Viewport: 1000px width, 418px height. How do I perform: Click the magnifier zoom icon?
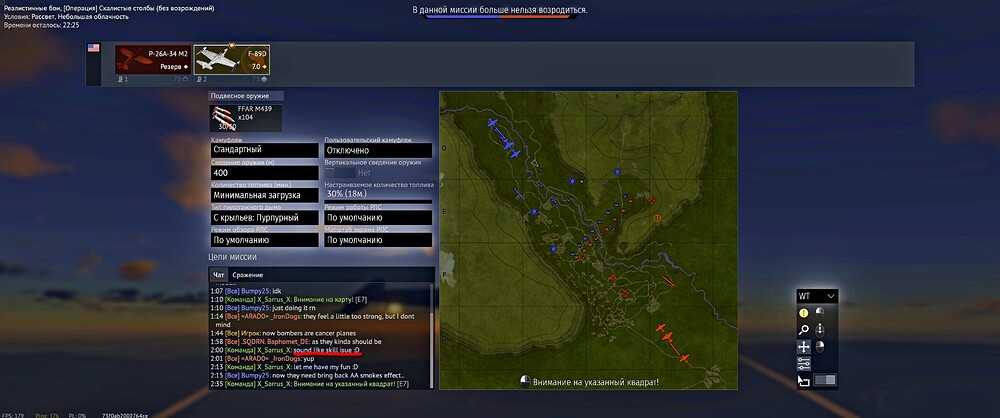804,330
